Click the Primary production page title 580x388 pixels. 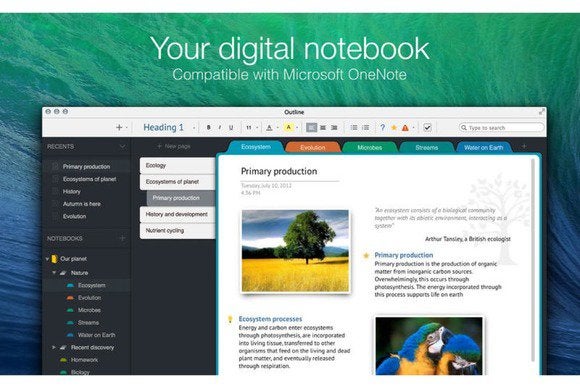[x=279, y=171]
